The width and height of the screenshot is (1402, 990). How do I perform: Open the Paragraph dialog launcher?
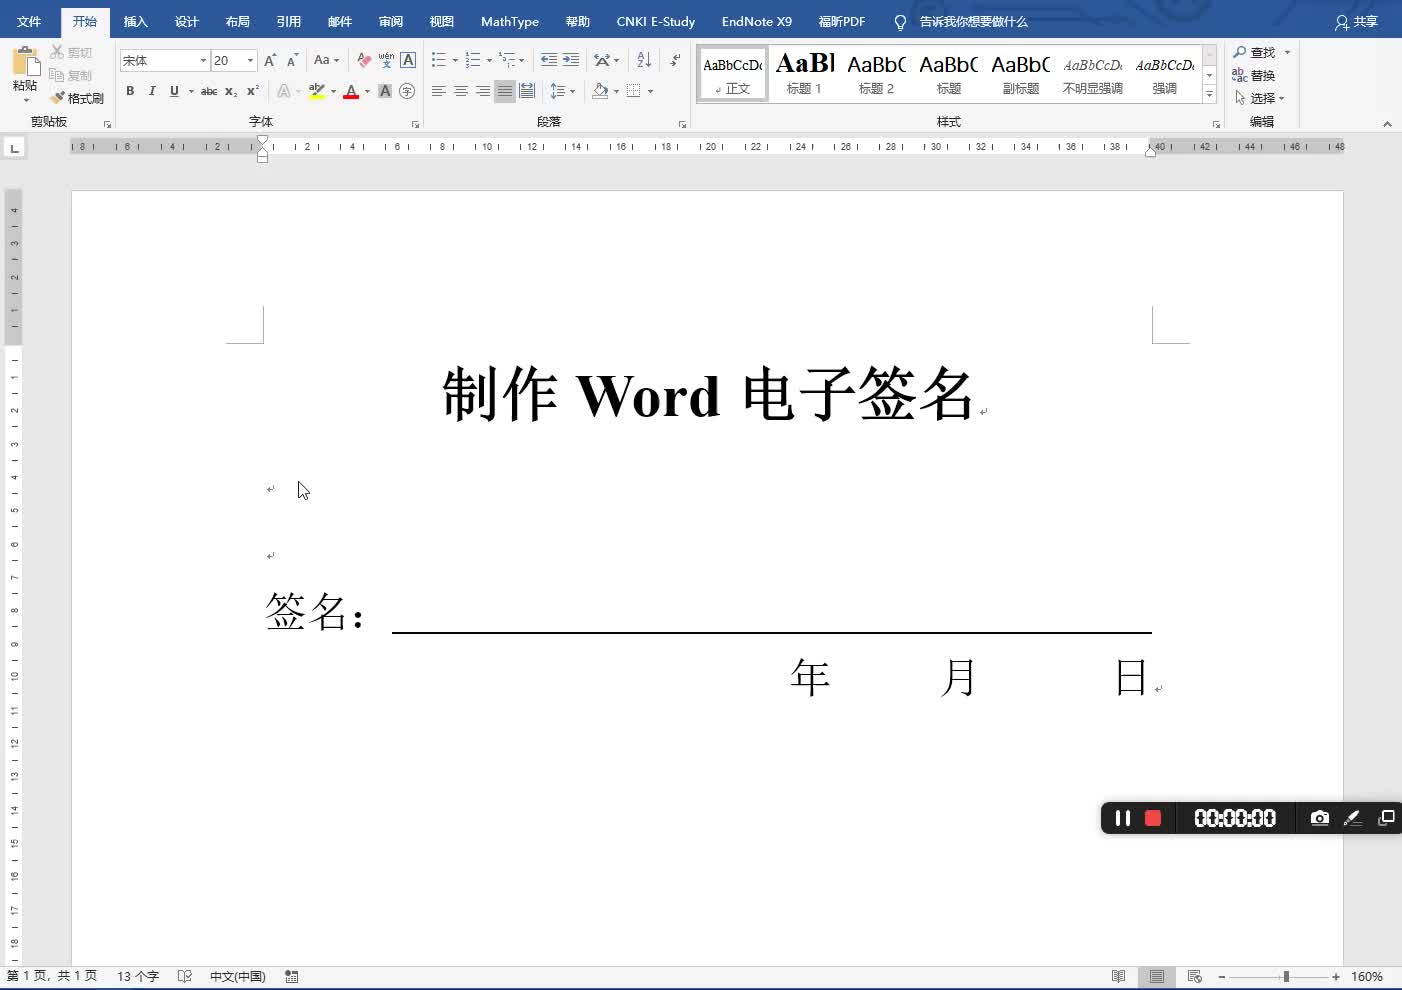coord(683,124)
